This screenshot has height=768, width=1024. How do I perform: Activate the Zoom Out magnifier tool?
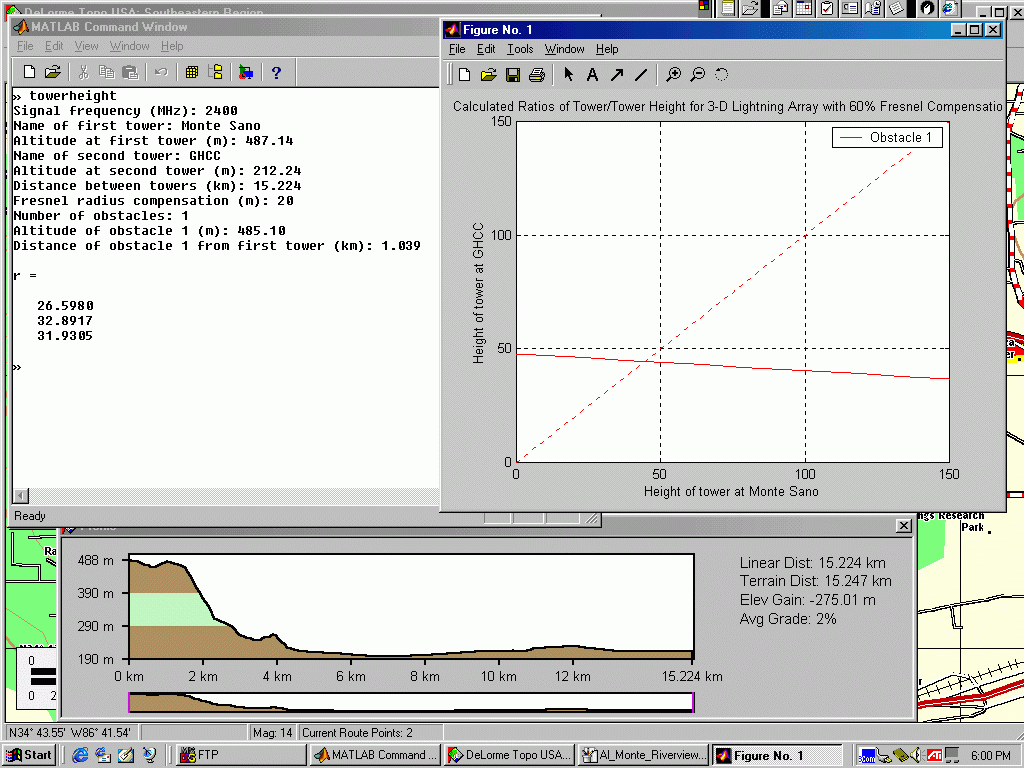point(697,75)
